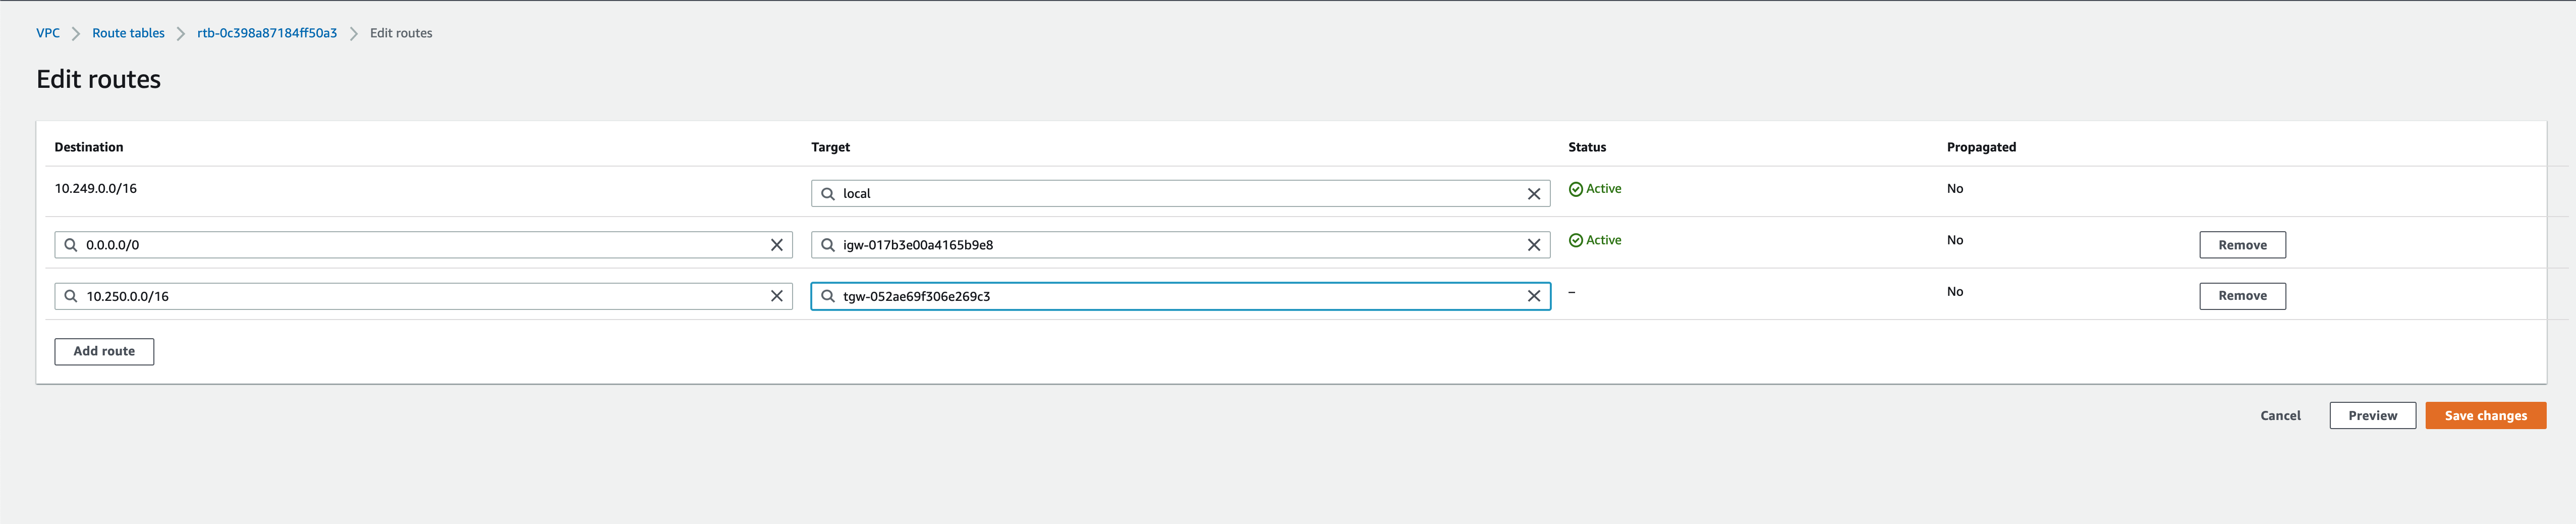The image size is (2576, 524).
Task: Clear the 10.250.0.0/16 destination field
Action: coord(776,296)
